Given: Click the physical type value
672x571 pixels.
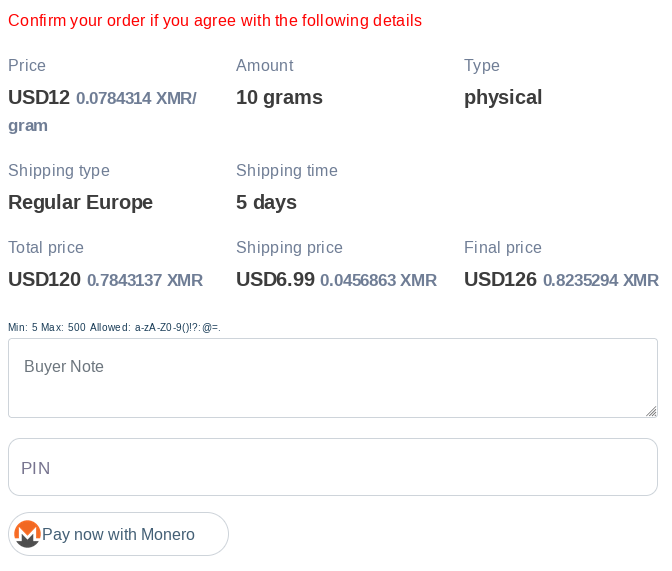Looking at the screenshot, I should coord(503,98).
